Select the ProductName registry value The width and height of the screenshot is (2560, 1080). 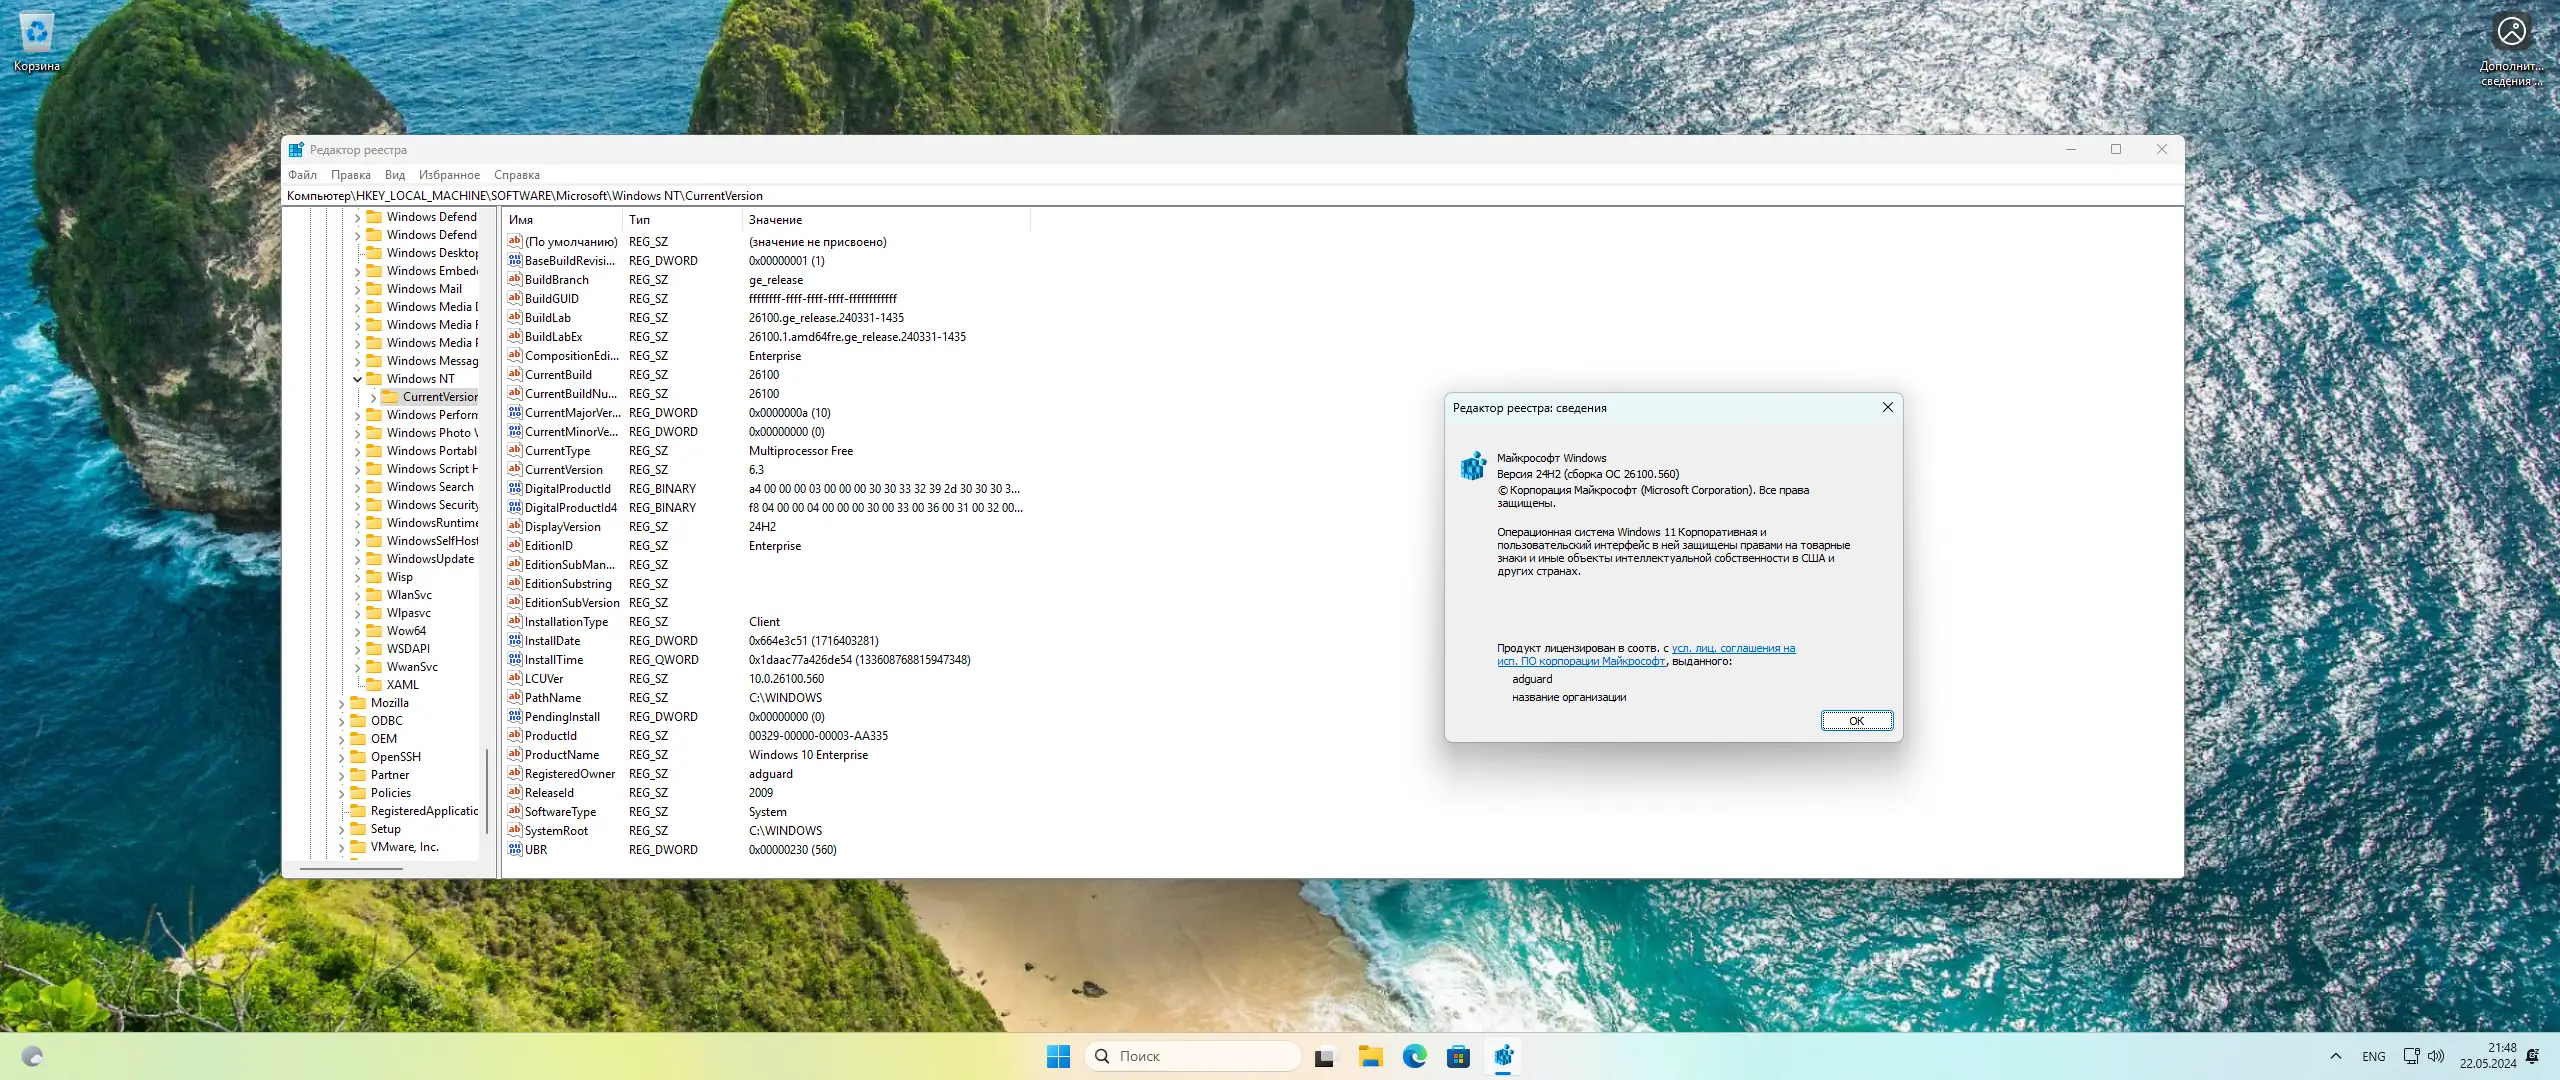click(x=561, y=755)
